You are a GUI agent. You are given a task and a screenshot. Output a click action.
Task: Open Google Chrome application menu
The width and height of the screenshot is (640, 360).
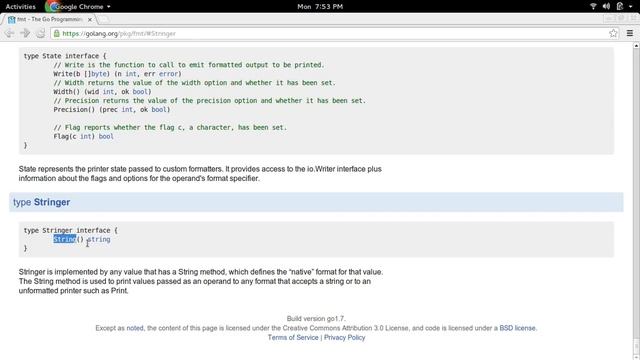point(78,7)
